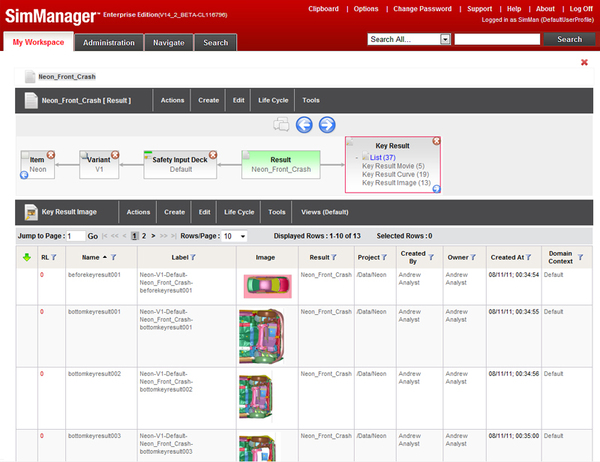The image size is (600, 462).
Task: Click the Jump to Page input field
Action: point(76,236)
